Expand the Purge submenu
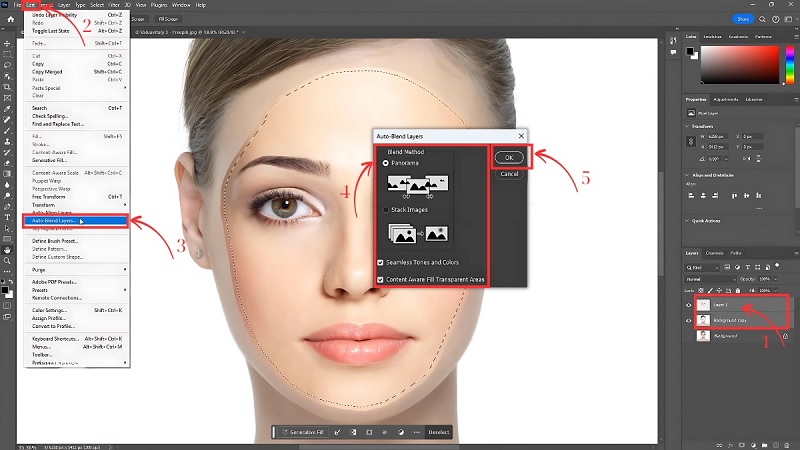This screenshot has width=800, height=450. [76, 269]
